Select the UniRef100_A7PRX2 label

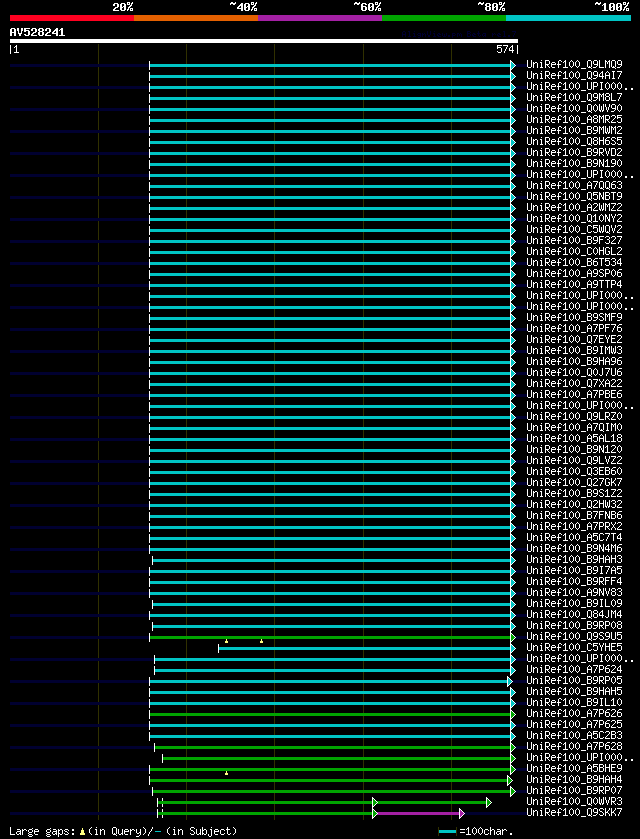coord(574,527)
